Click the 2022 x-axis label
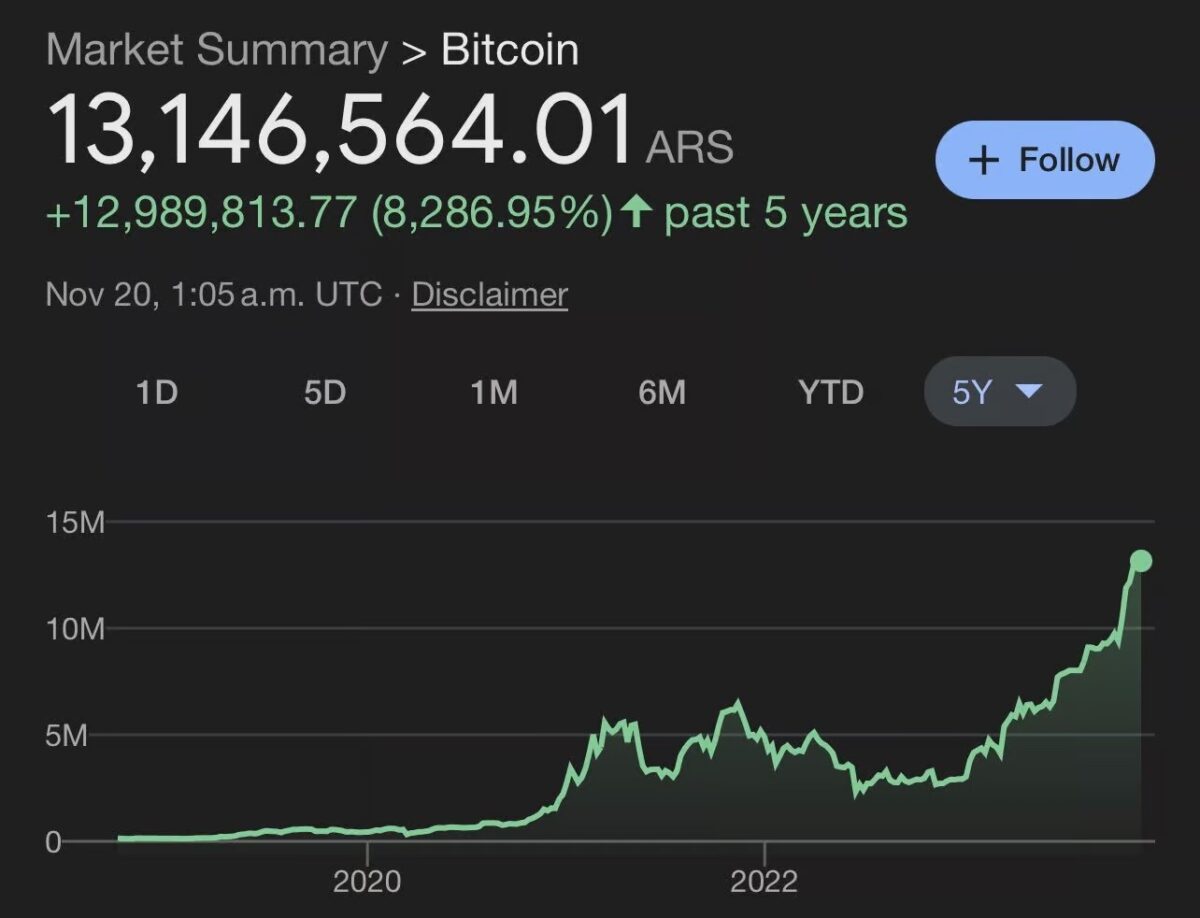The image size is (1200, 918). (764, 882)
